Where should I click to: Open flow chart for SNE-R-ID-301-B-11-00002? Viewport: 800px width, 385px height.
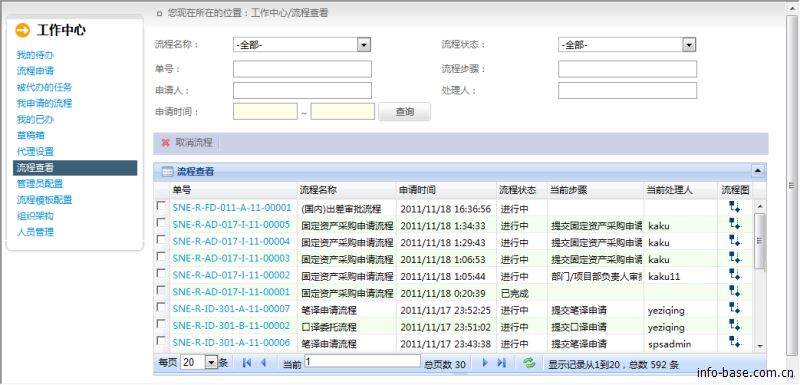pyautogui.click(x=734, y=324)
